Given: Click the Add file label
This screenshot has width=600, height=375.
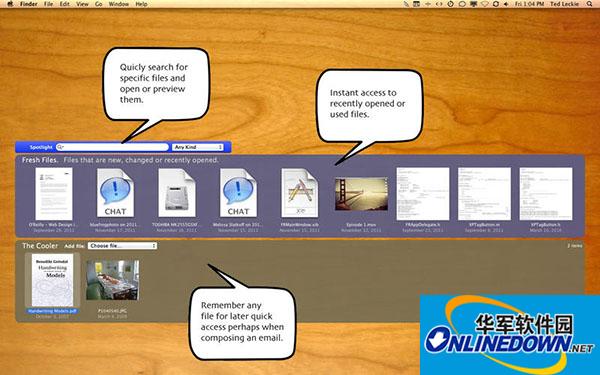Looking at the screenshot, I should (75, 246).
